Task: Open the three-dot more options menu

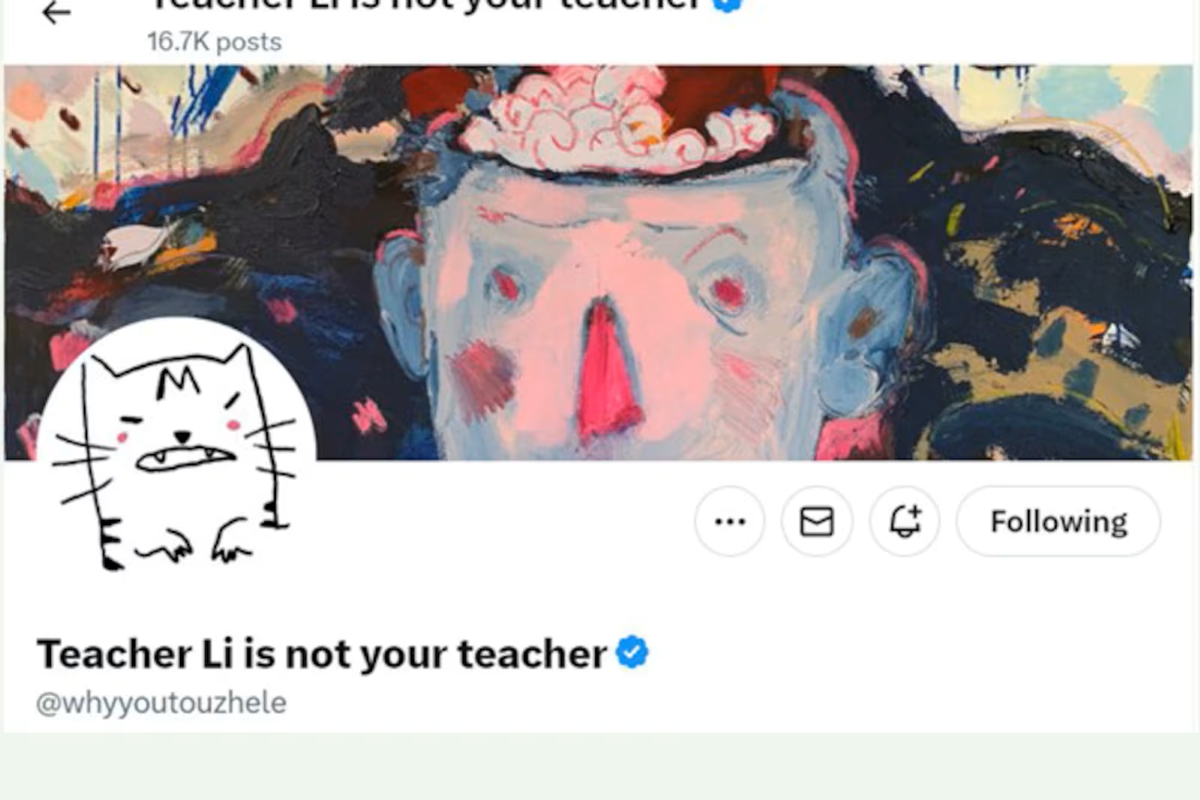Action: point(730,521)
